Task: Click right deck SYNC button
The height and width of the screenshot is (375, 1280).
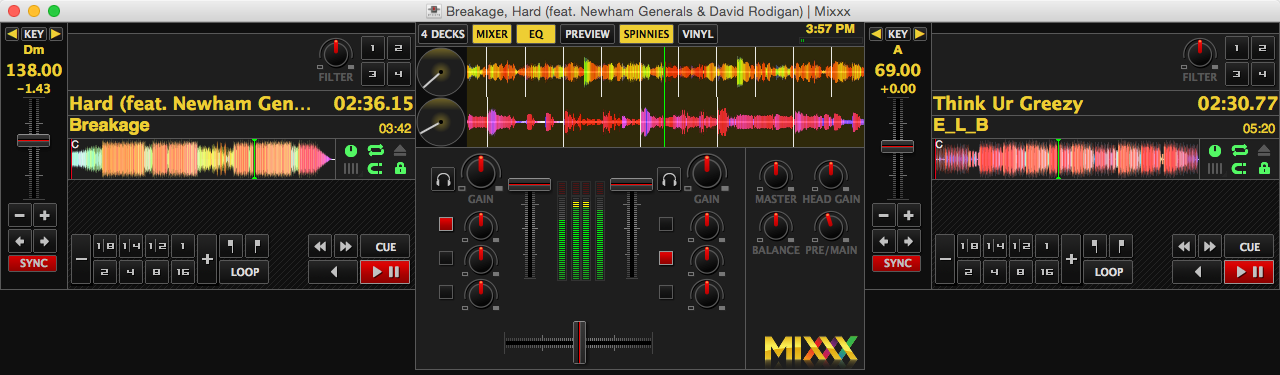Action: point(897,263)
